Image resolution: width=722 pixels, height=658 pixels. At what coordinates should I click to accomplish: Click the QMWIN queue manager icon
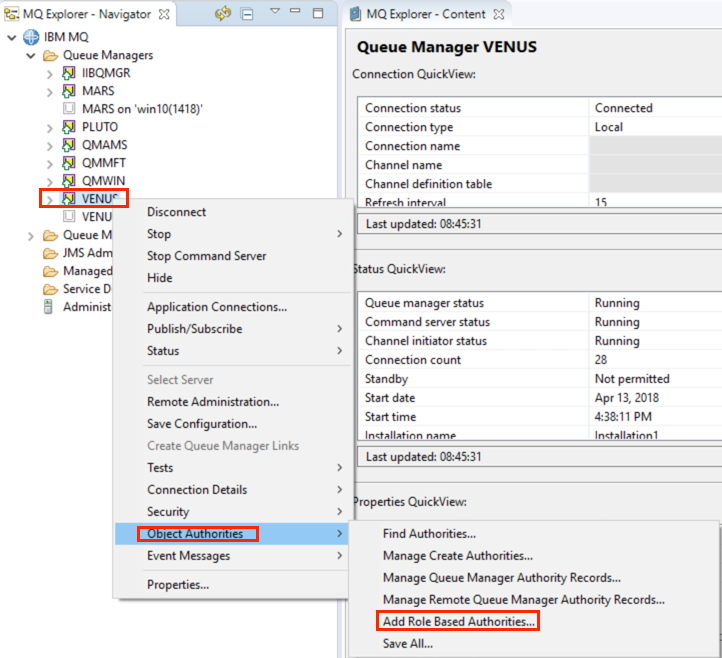pyautogui.click(x=69, y=181)
